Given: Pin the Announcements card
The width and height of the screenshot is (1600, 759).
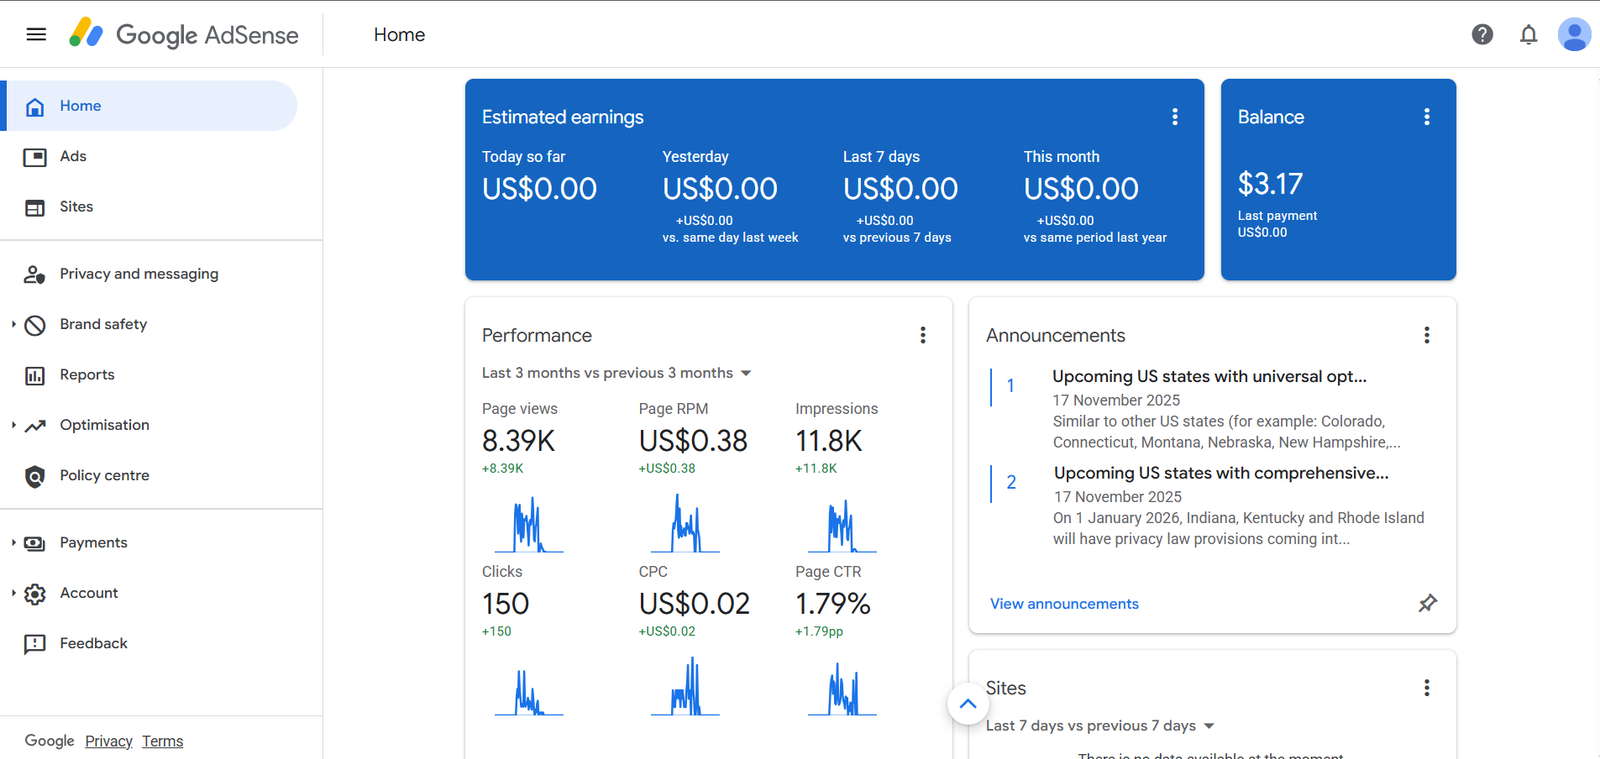Looking at the screenshot, I should 1427,603.
